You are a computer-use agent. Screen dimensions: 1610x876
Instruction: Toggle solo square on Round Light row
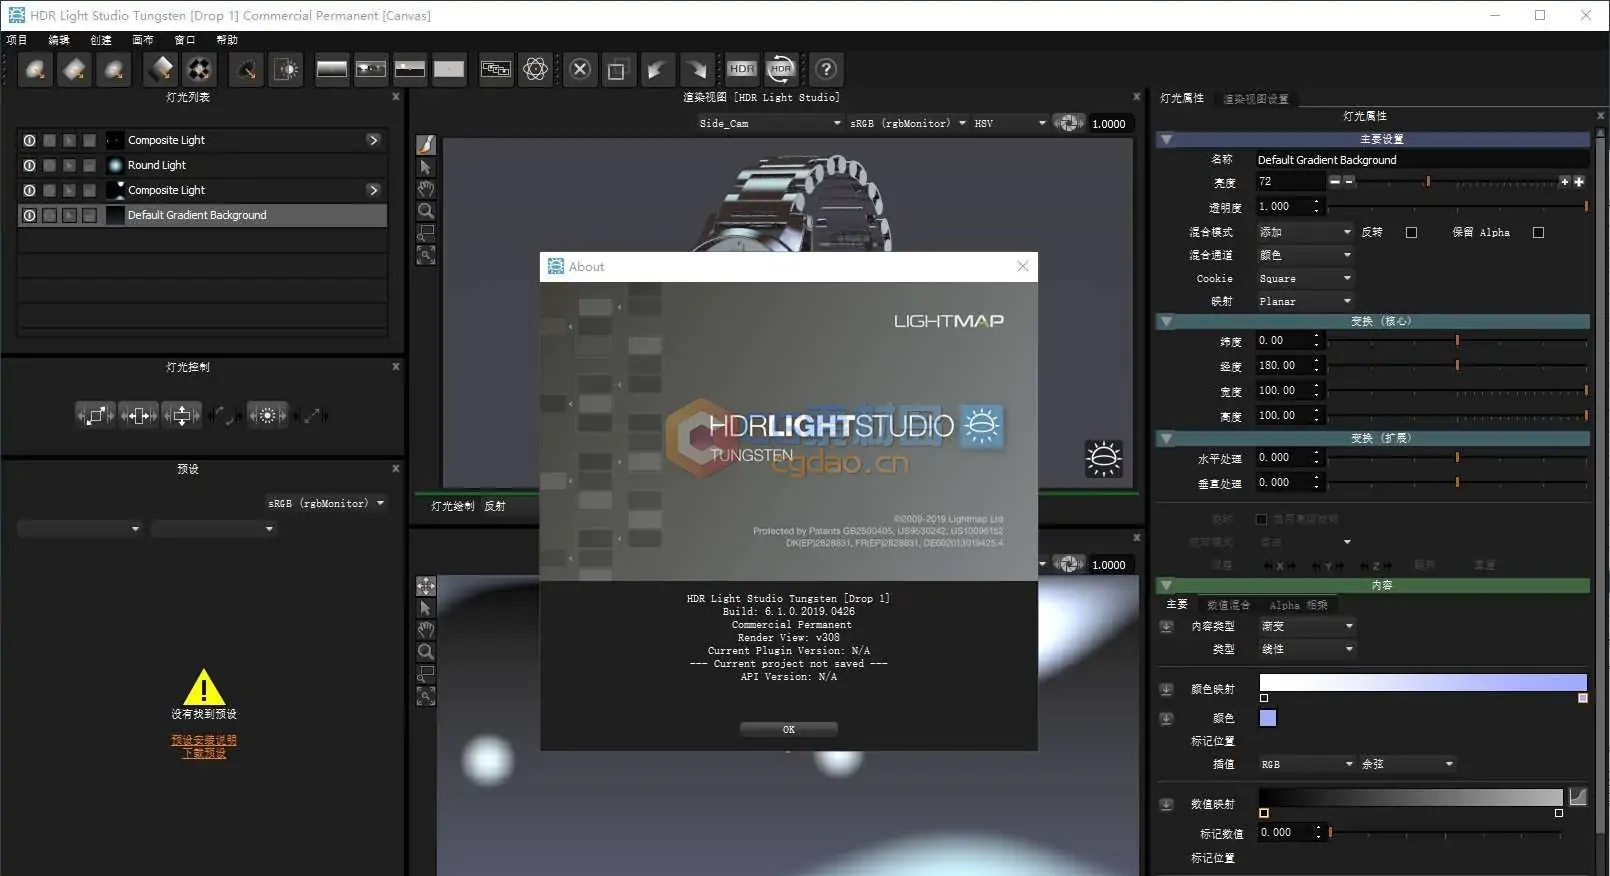(49, 165)
